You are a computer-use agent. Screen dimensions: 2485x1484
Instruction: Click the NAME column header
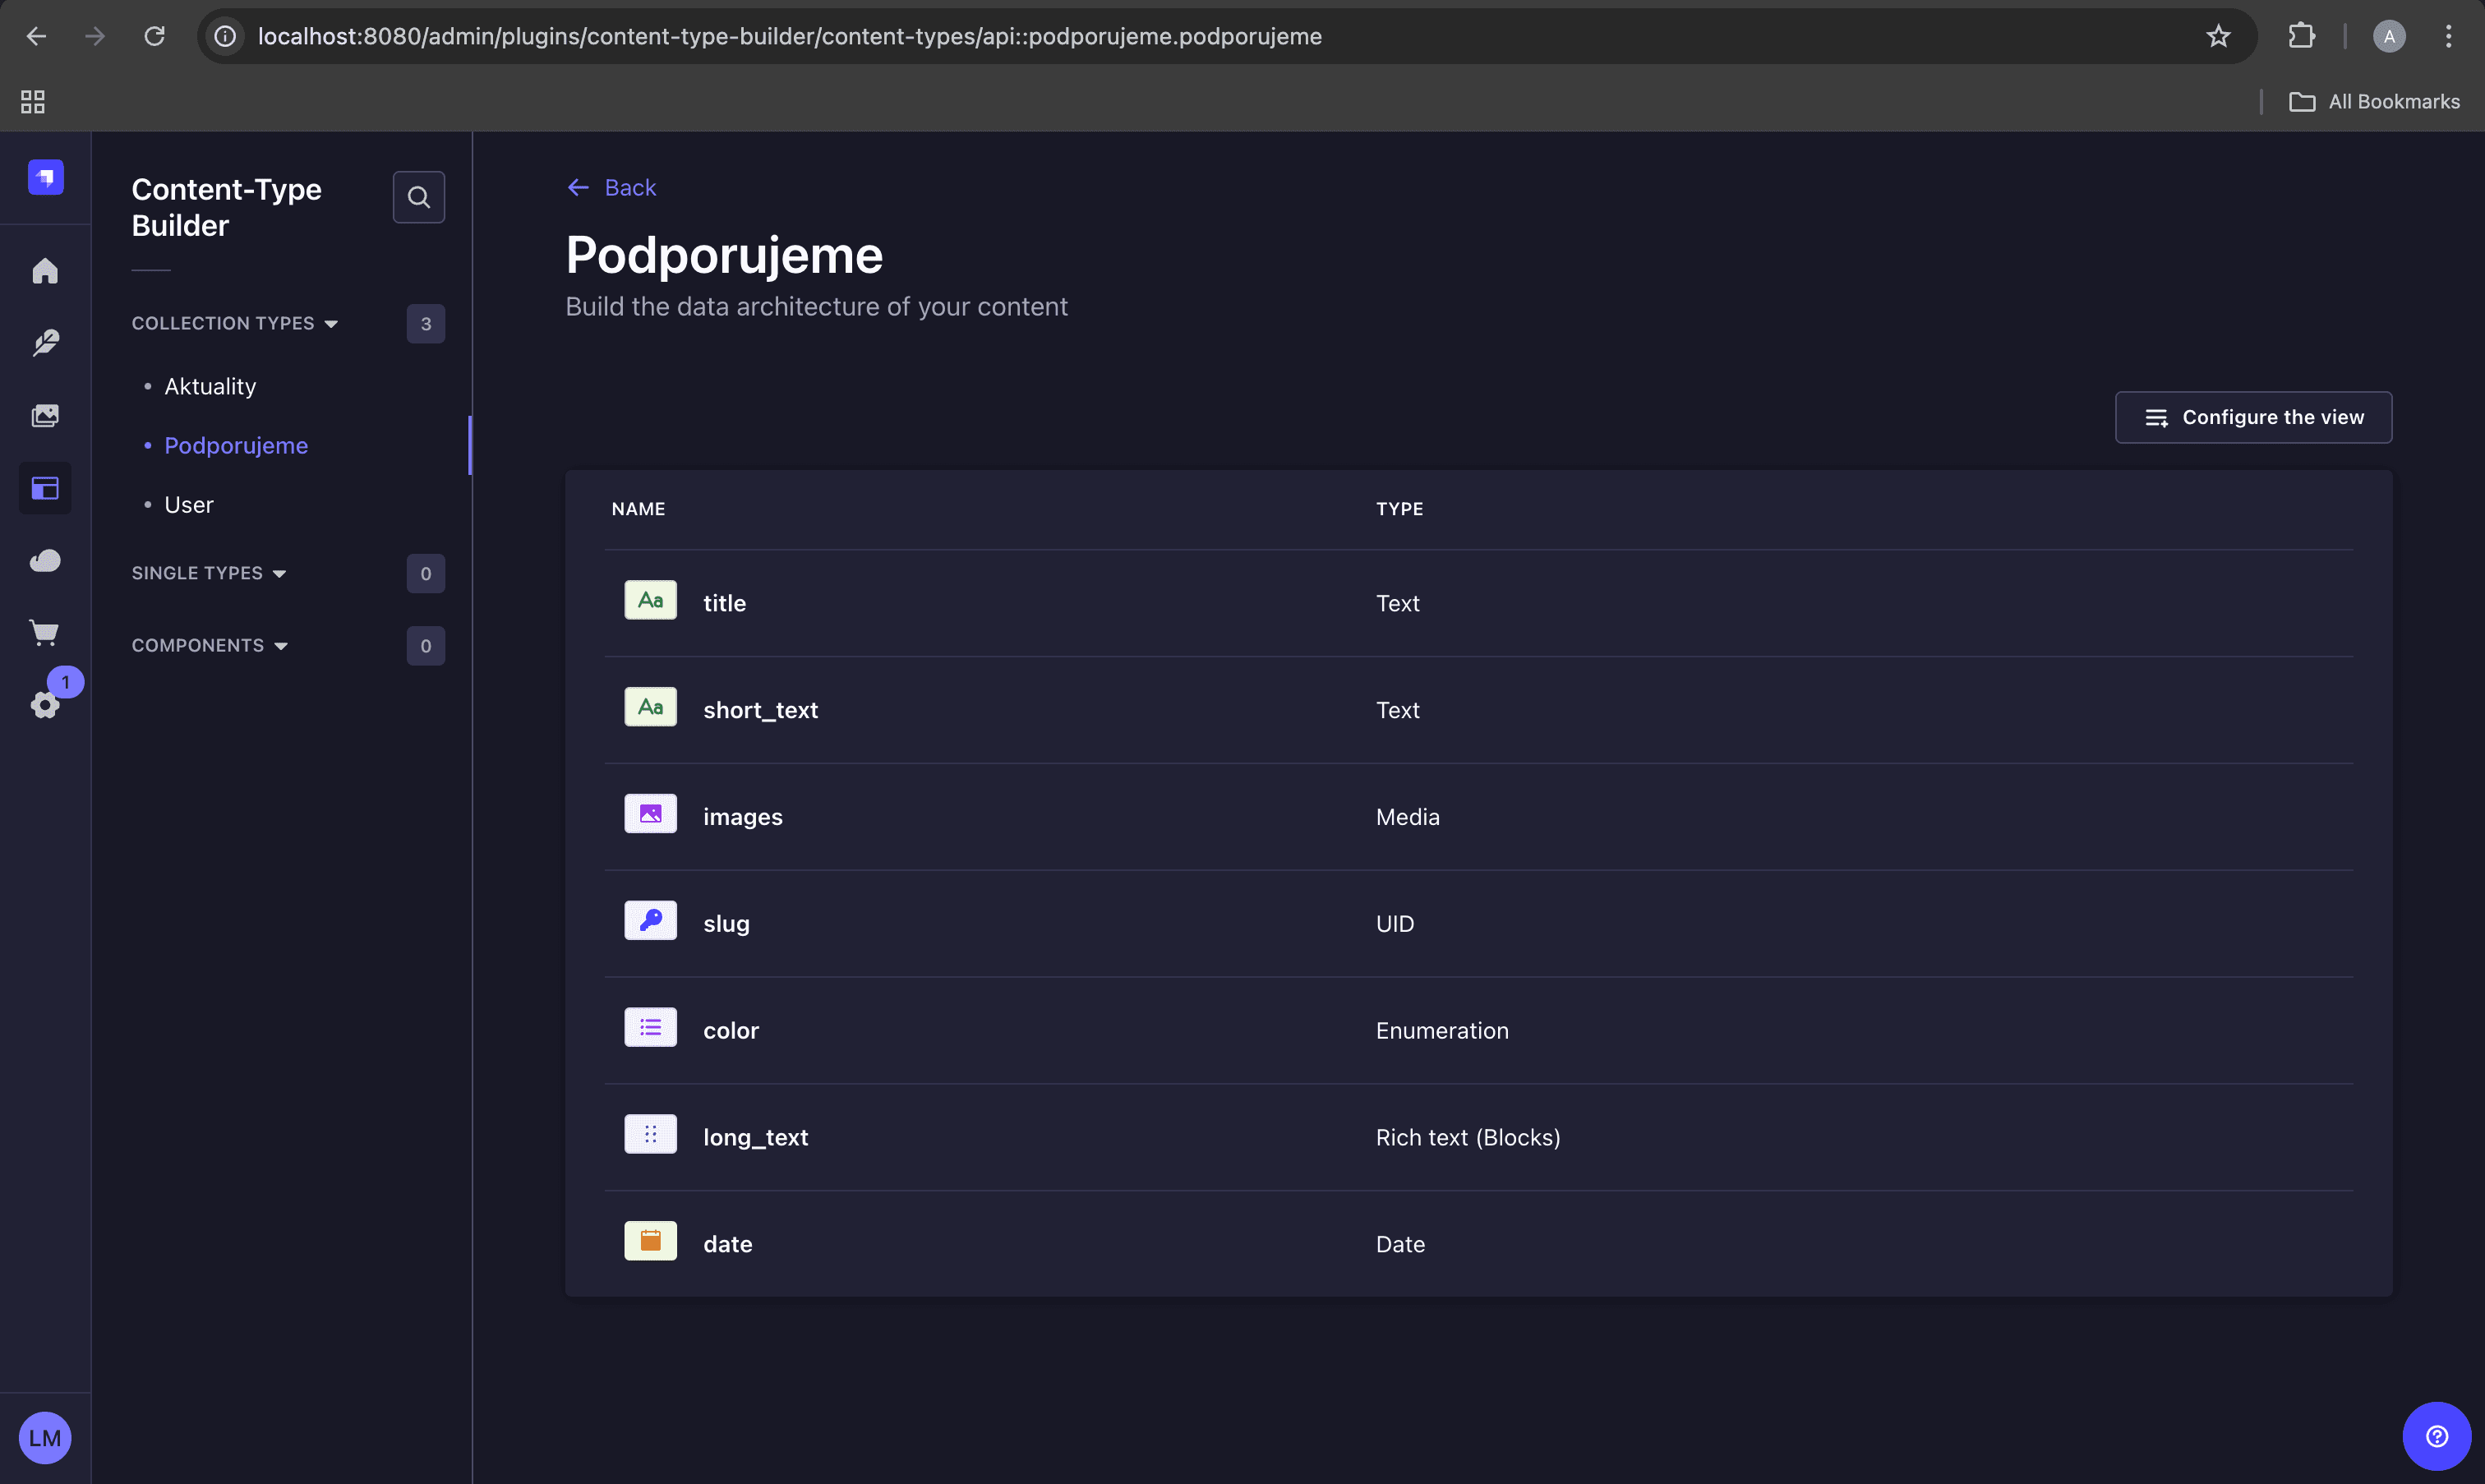[638, 508]
